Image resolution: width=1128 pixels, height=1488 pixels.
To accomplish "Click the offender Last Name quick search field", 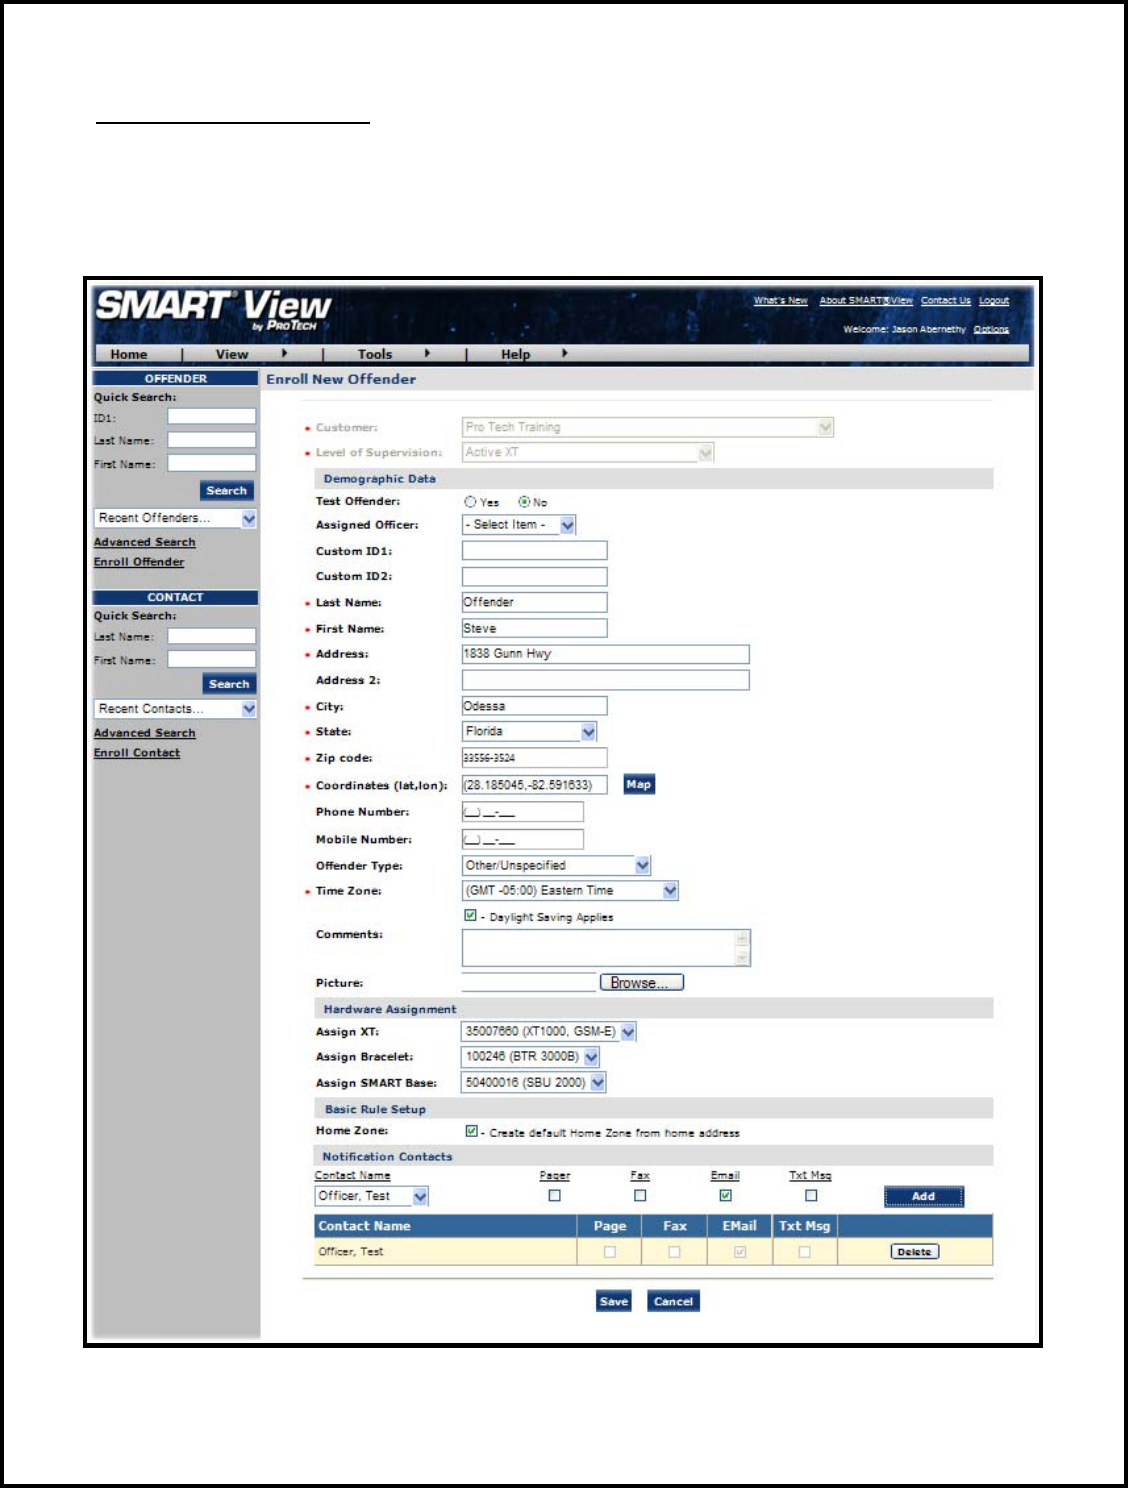I will tap(212, 440).
